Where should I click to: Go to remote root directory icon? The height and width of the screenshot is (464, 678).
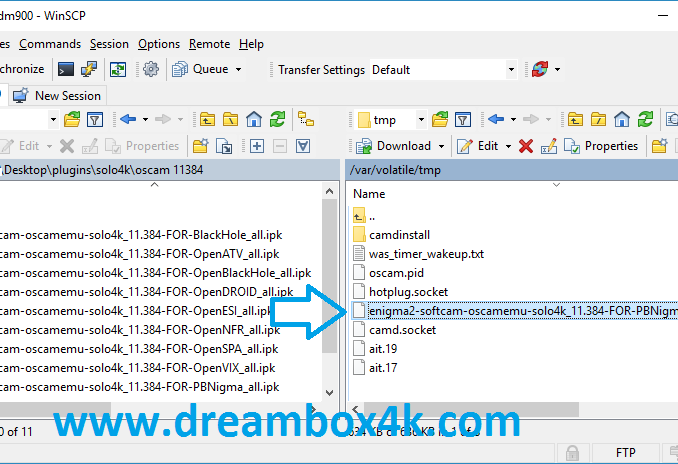(x=598, y=119)
